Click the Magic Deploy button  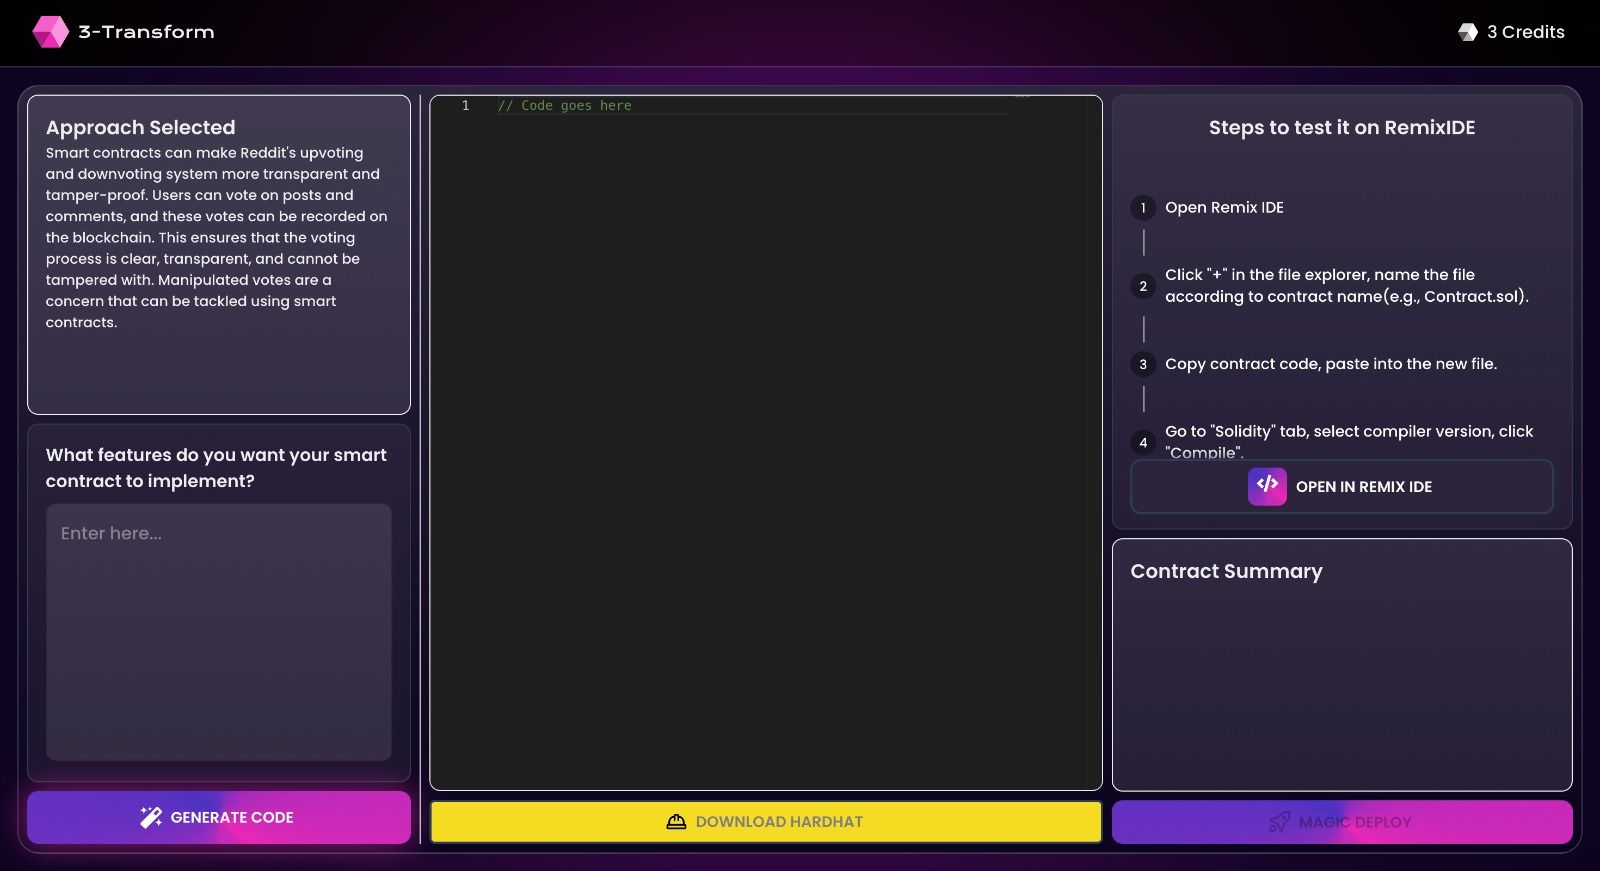click(x=1342, y=822)
